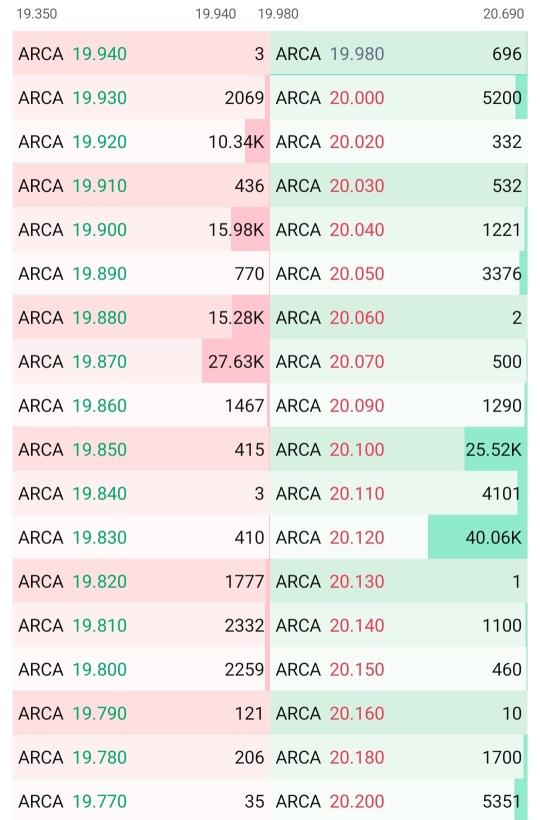Tap the bid price 19.880

pyautogui.click(x=99, y=317)
